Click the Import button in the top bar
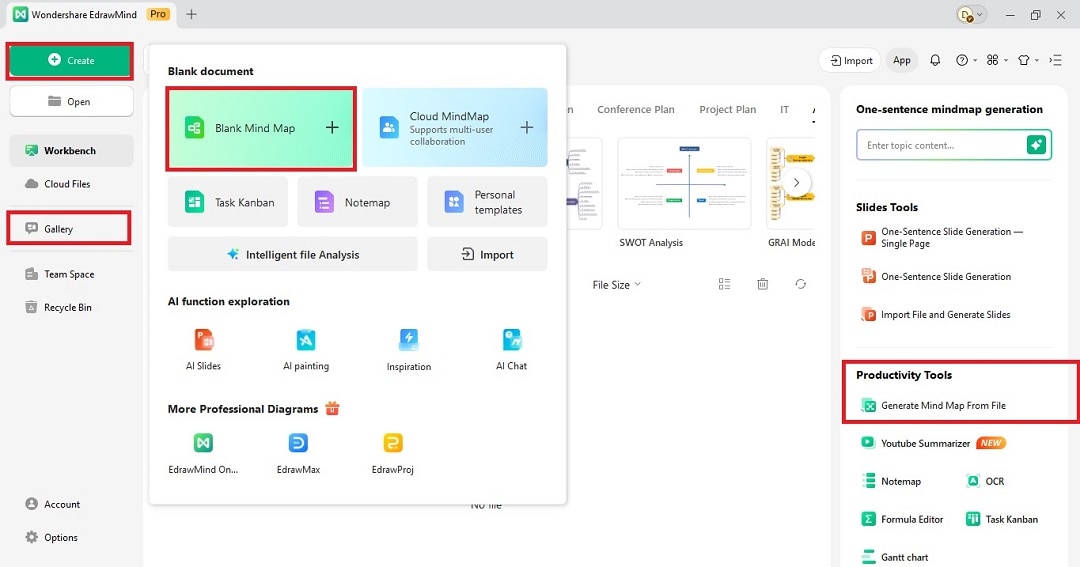1080x567 pixels. pos(851,61)
